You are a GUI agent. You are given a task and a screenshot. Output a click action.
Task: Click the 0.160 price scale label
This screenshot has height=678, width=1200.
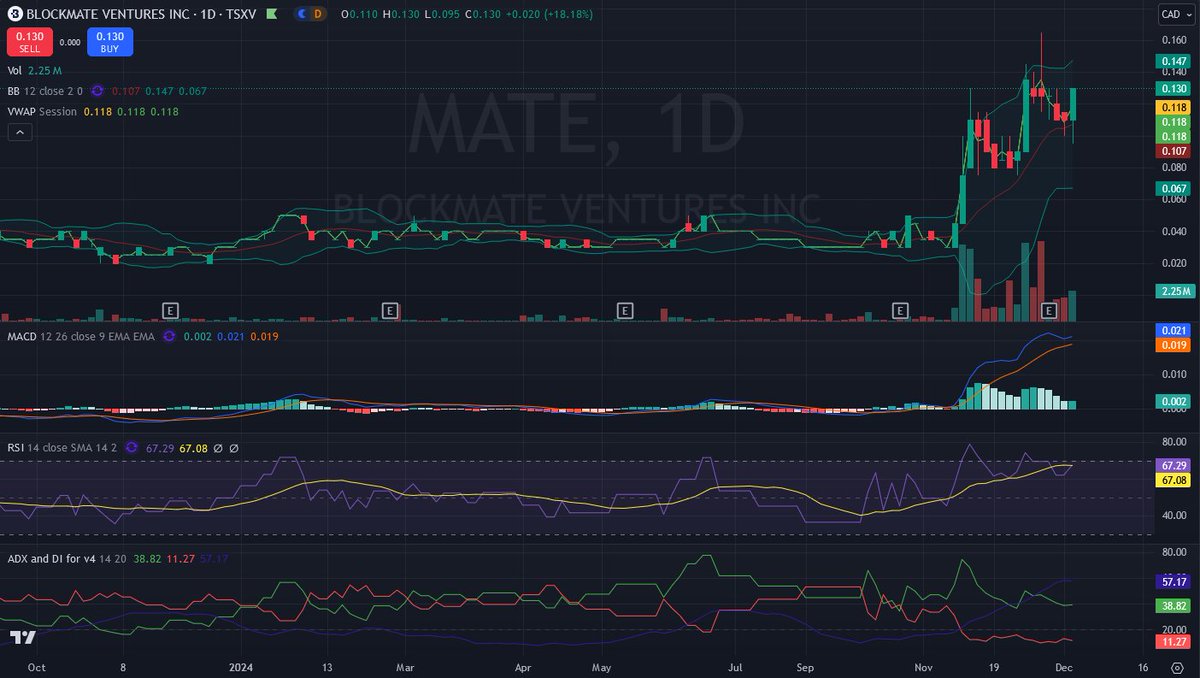(x=1173, y=41)
